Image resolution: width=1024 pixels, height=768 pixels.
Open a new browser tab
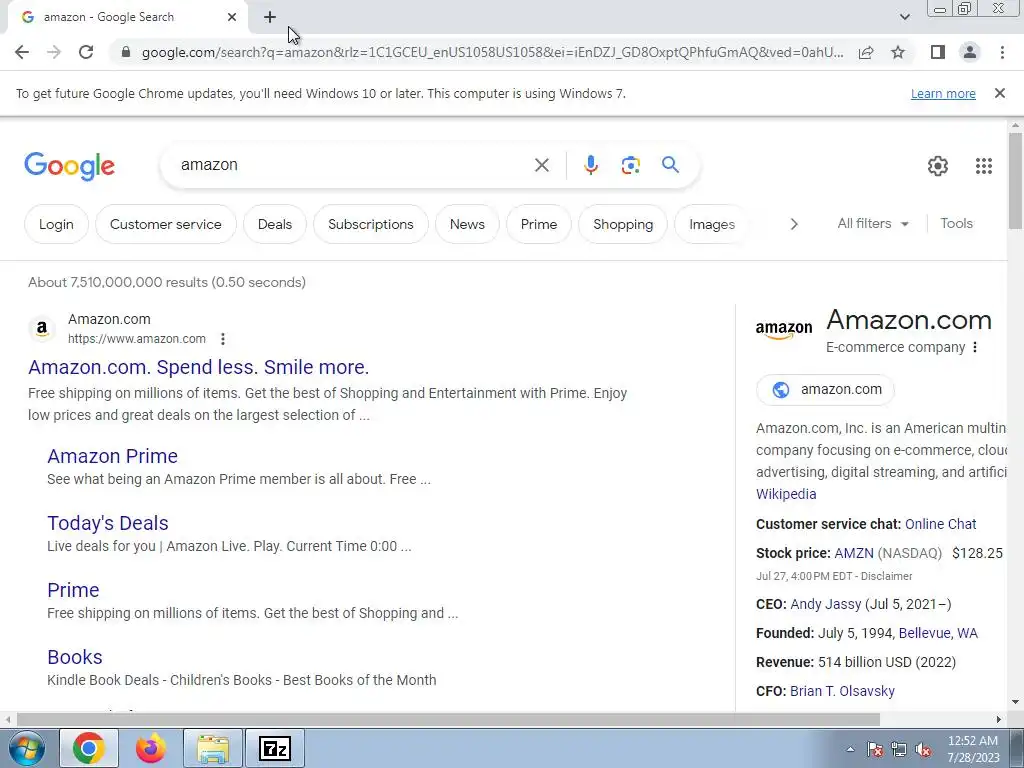[270, 17]
